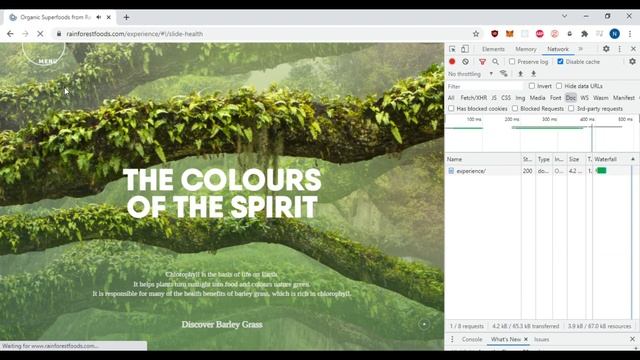Check Blocked Requests
The width and height of the screenshot is (640, 360).
pos(515,109)
